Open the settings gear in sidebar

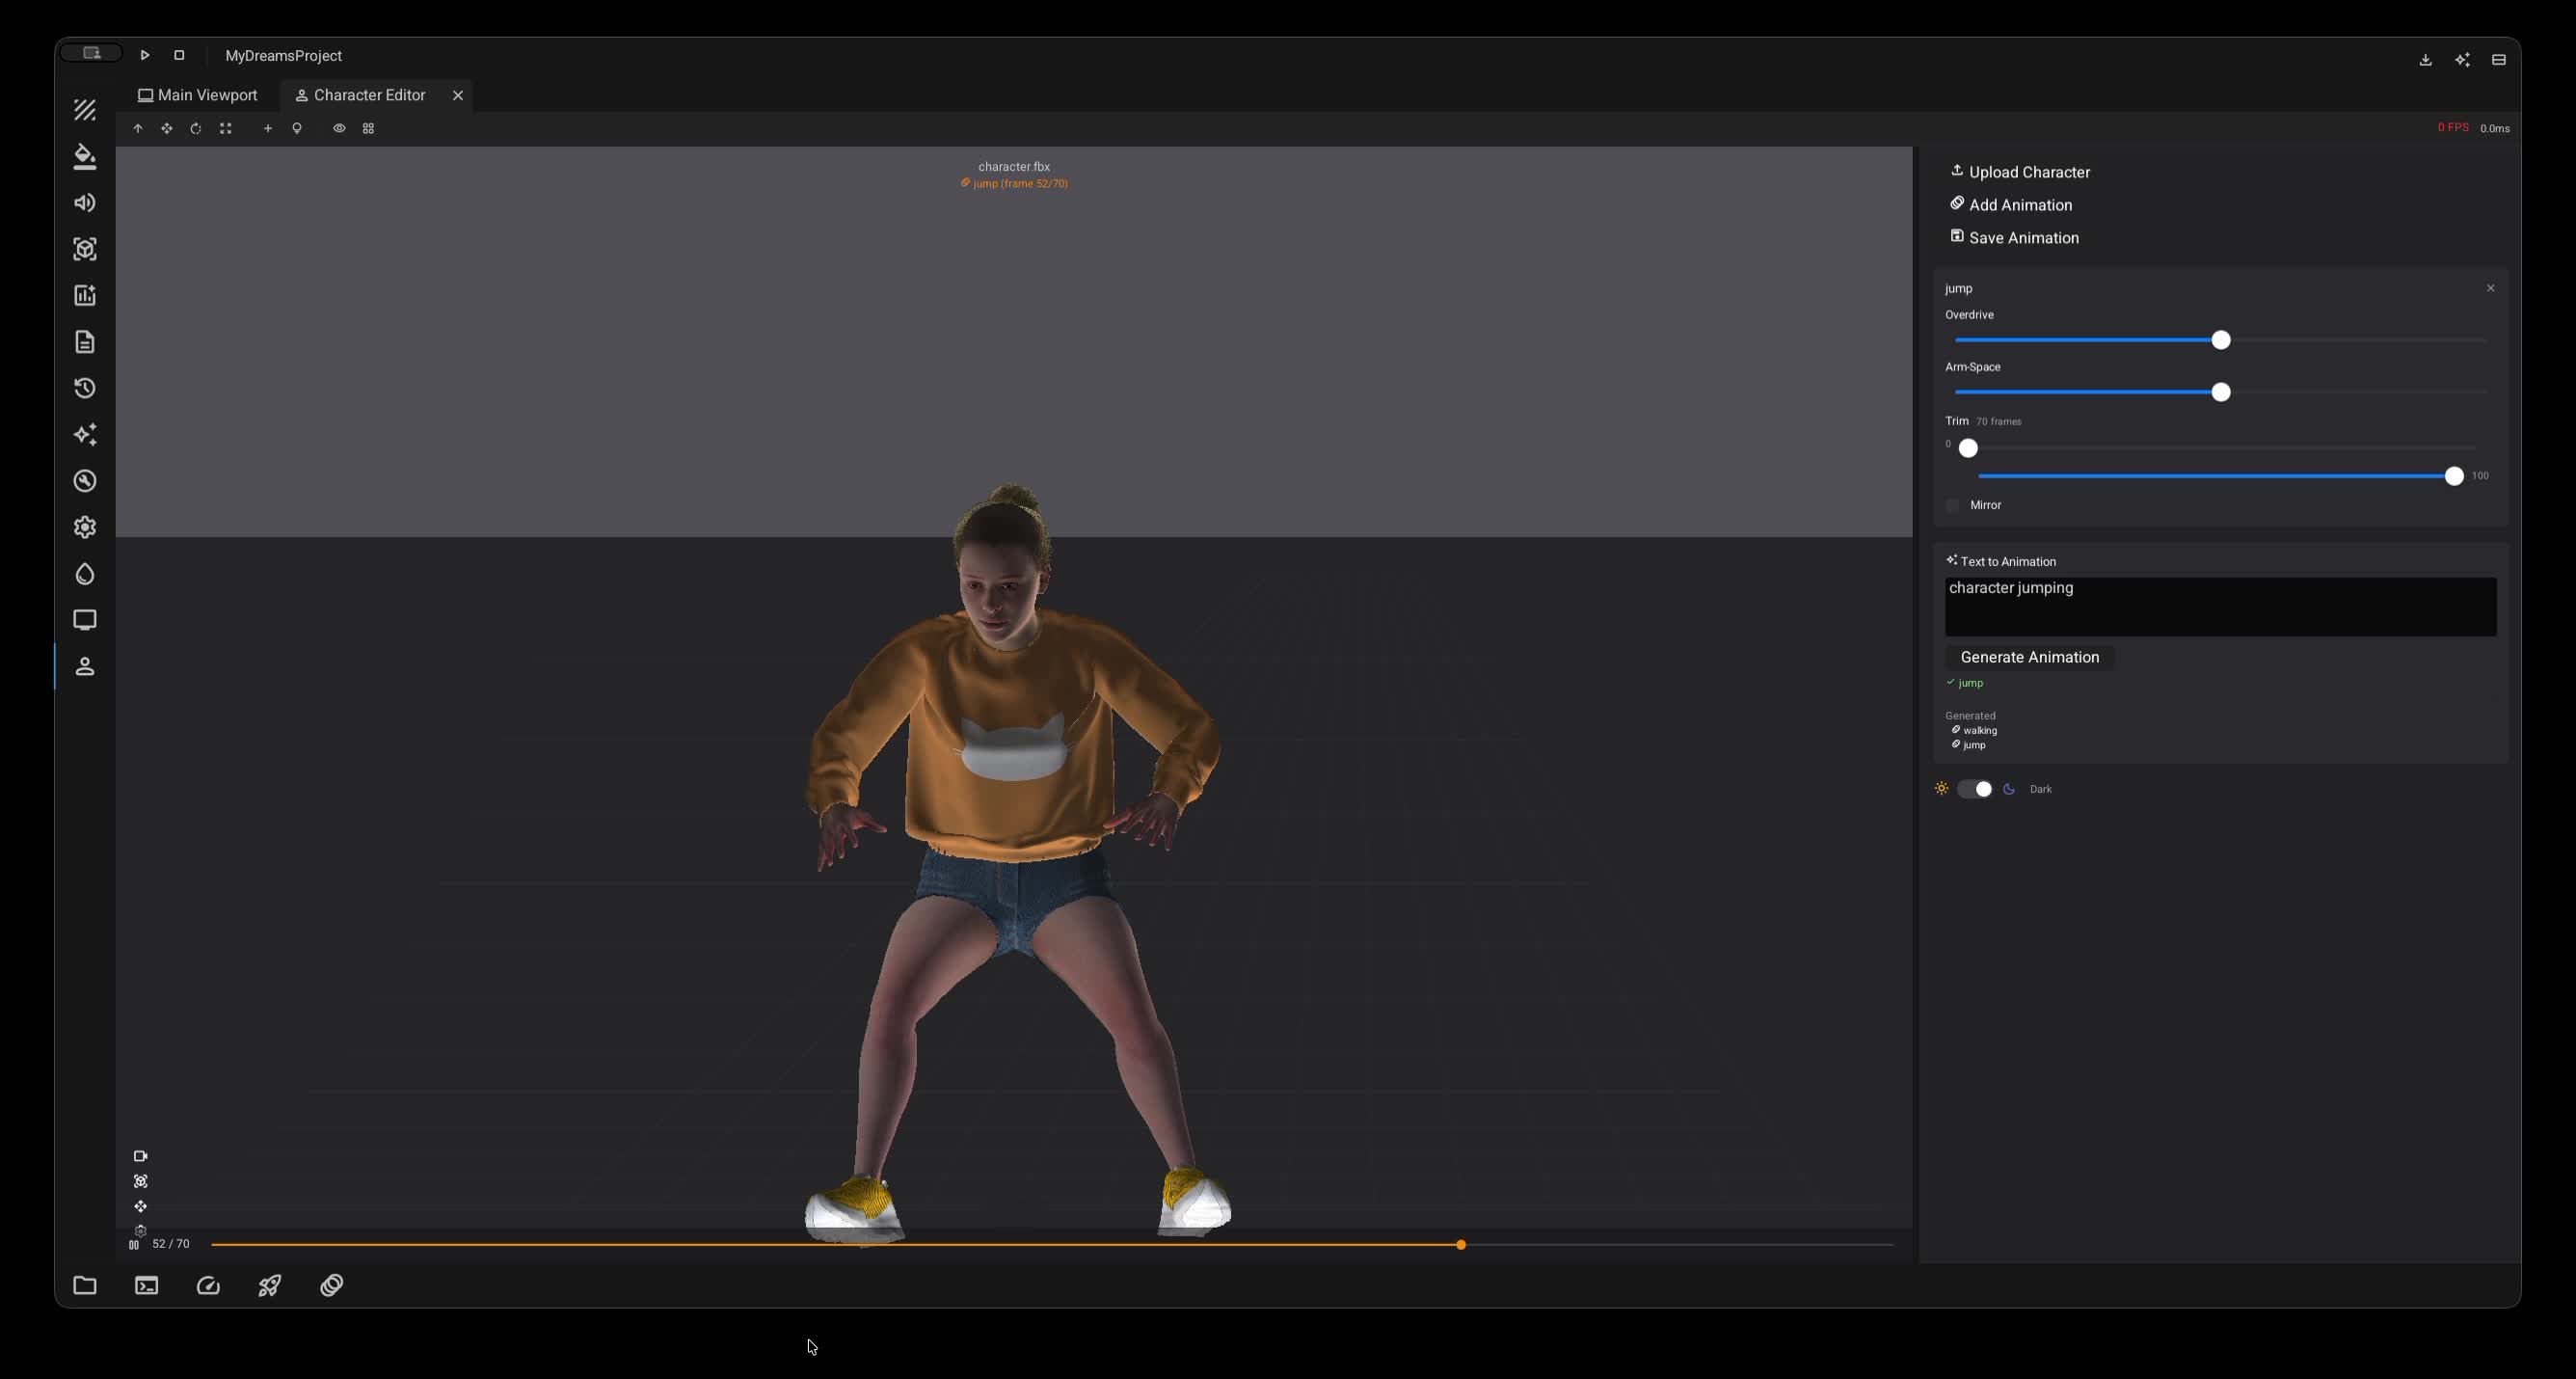click(85, 527)
